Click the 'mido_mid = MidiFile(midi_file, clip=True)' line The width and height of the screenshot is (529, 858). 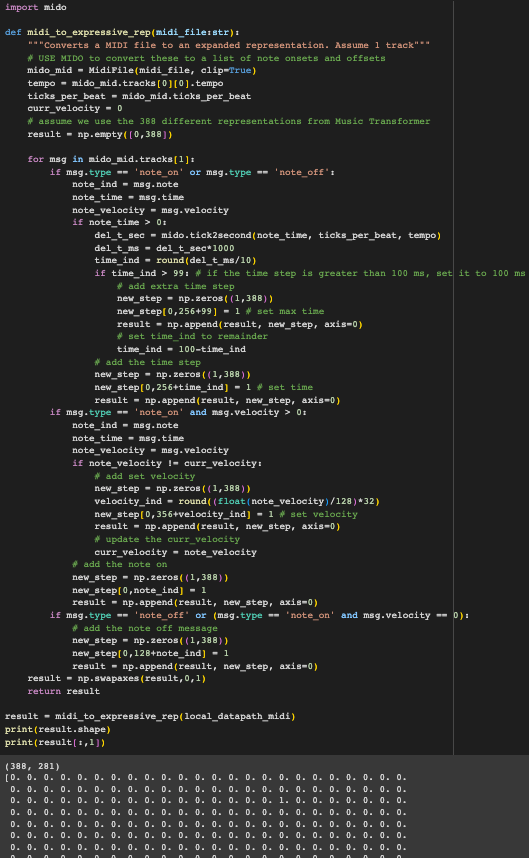142,70
